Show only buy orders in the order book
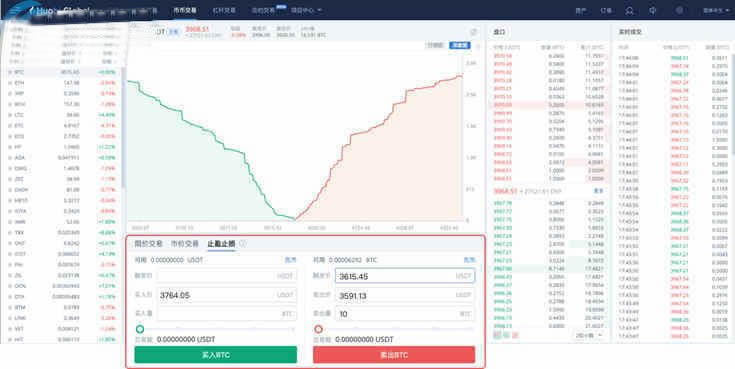 (x=506, y=335)
